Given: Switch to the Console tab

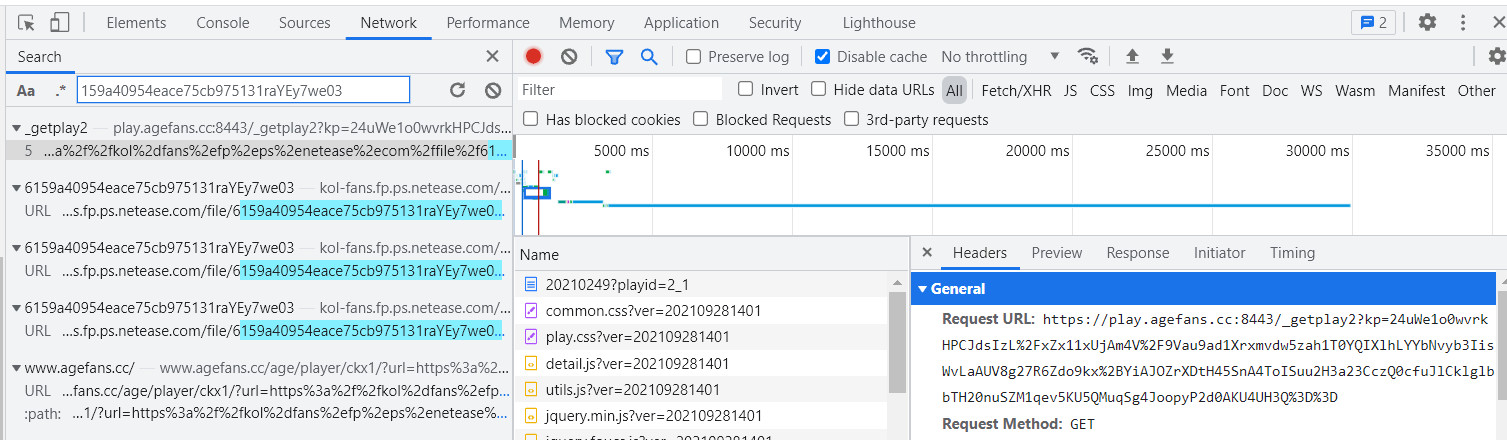Looking at the screenshot, I should [223, 22].
